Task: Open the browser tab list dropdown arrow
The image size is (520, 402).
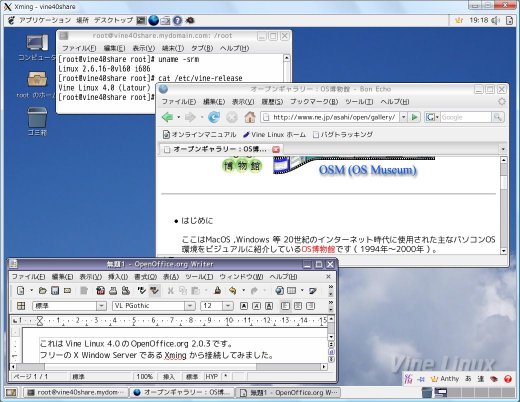Action: (503, 149)
